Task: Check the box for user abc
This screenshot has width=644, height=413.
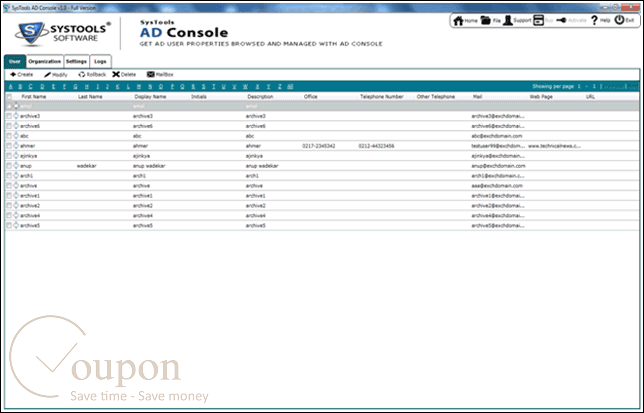Action: (x=9, y=136)
